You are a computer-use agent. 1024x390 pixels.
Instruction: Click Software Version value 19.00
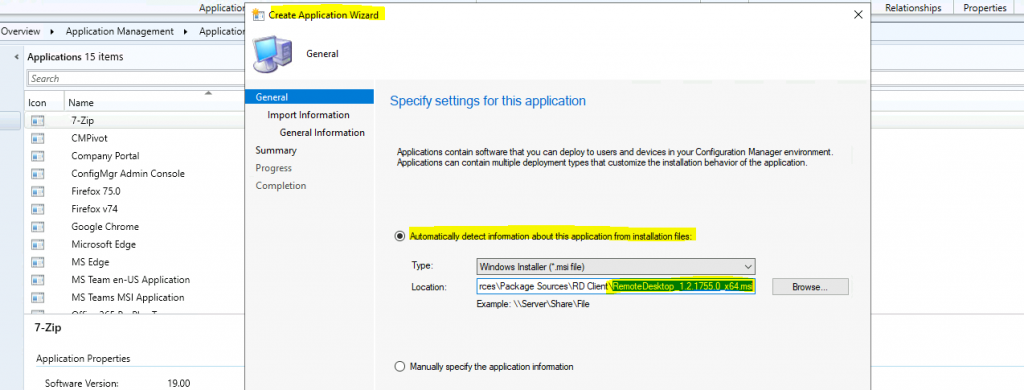pos(179,383)
